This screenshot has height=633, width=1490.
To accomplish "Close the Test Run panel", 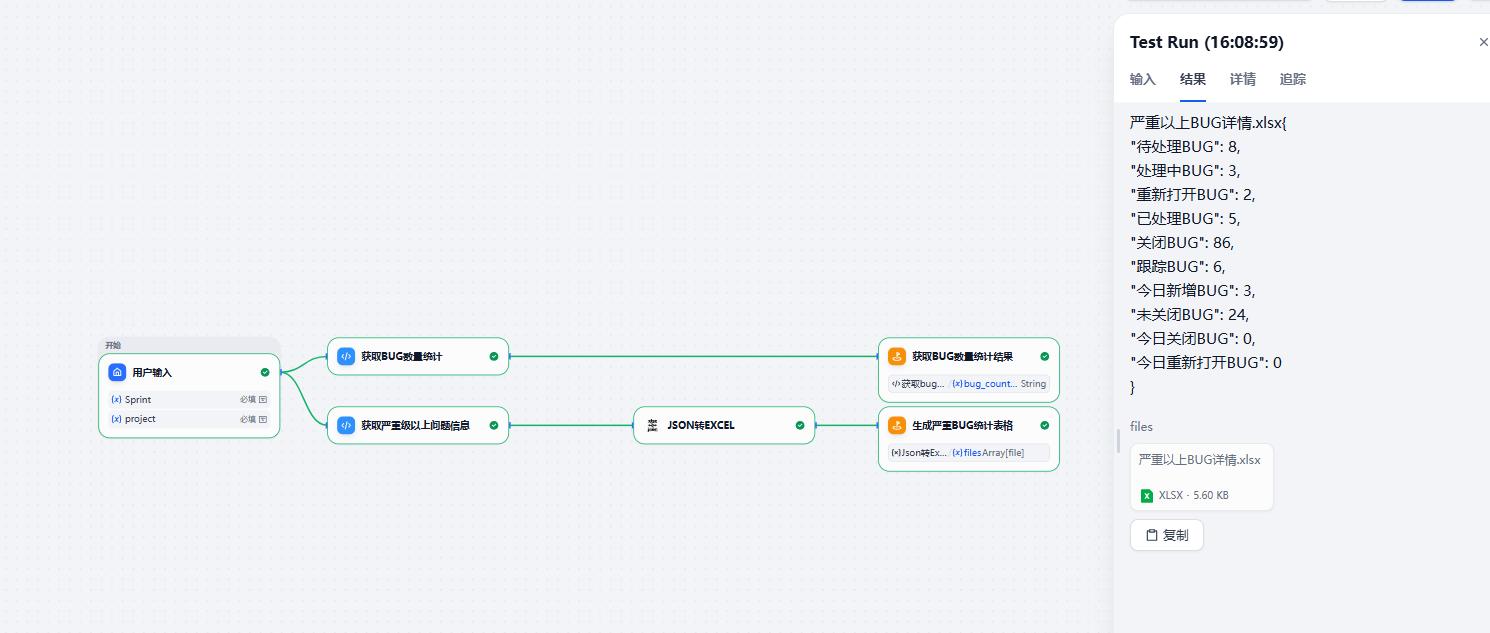I will (x=1483, y=42).
